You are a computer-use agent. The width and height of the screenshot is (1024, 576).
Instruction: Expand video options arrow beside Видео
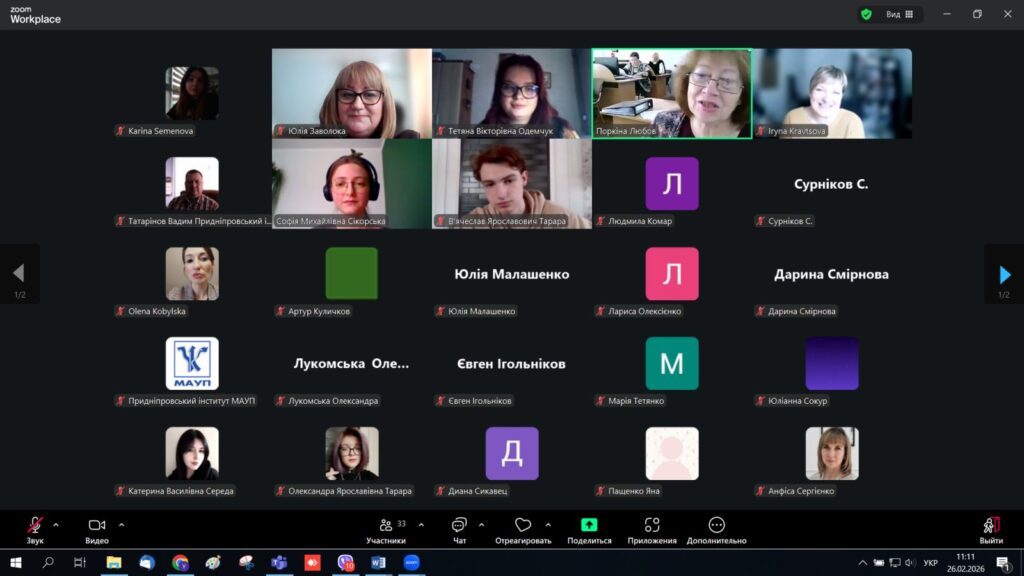122,524
